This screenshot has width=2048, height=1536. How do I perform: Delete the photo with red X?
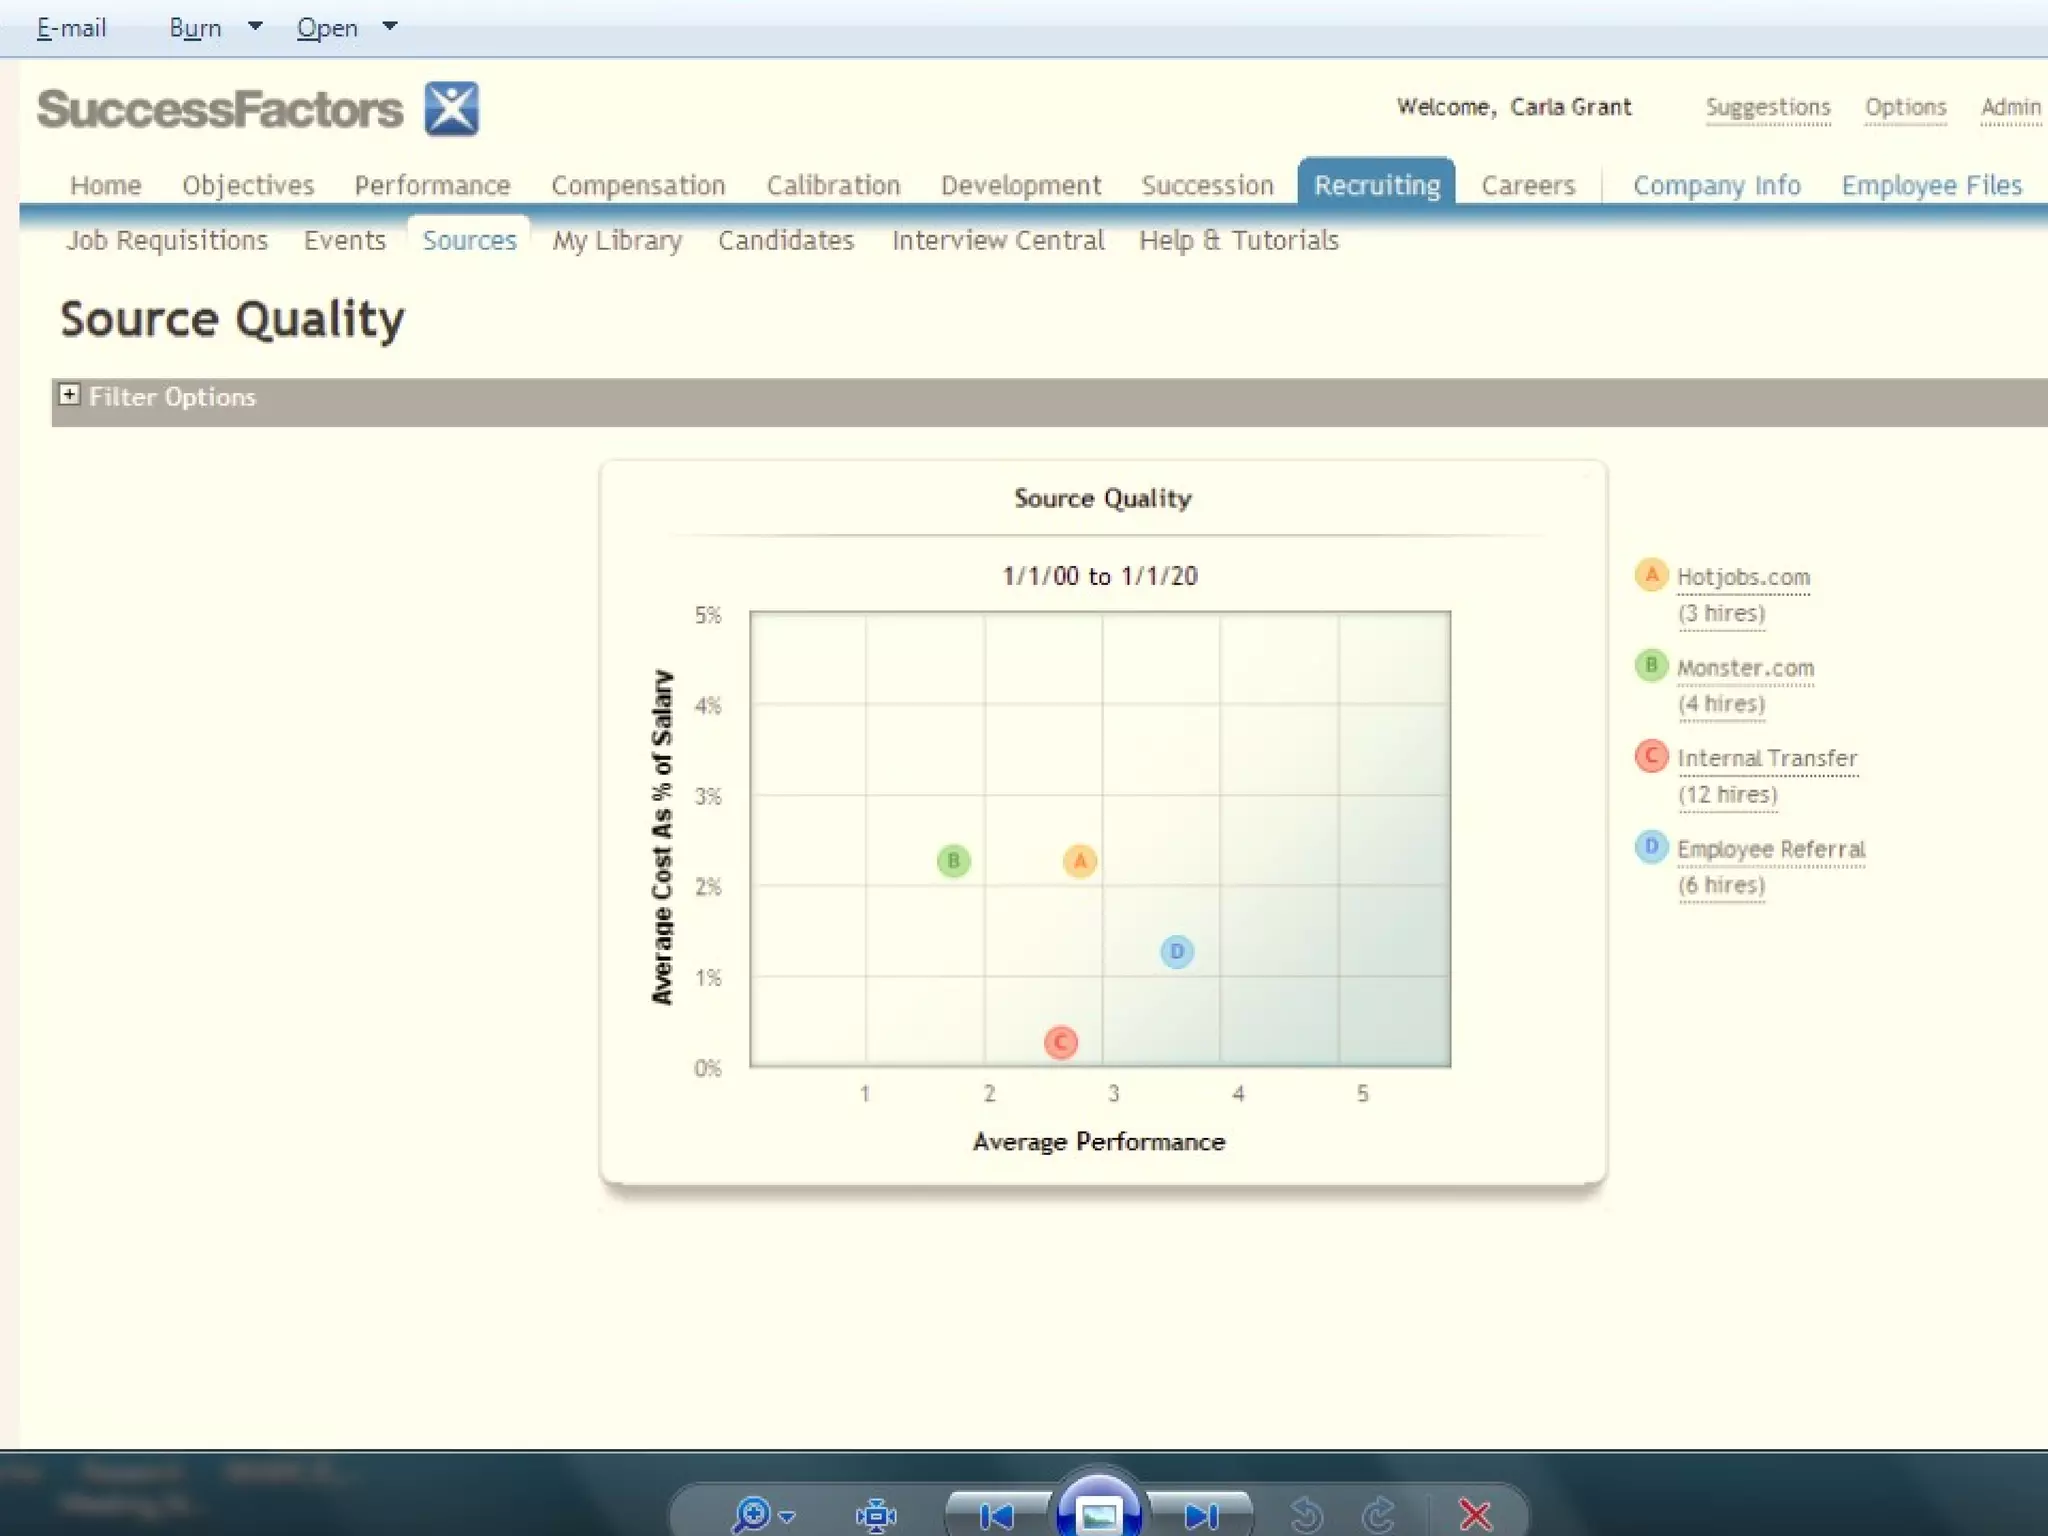[1475, 1515]
